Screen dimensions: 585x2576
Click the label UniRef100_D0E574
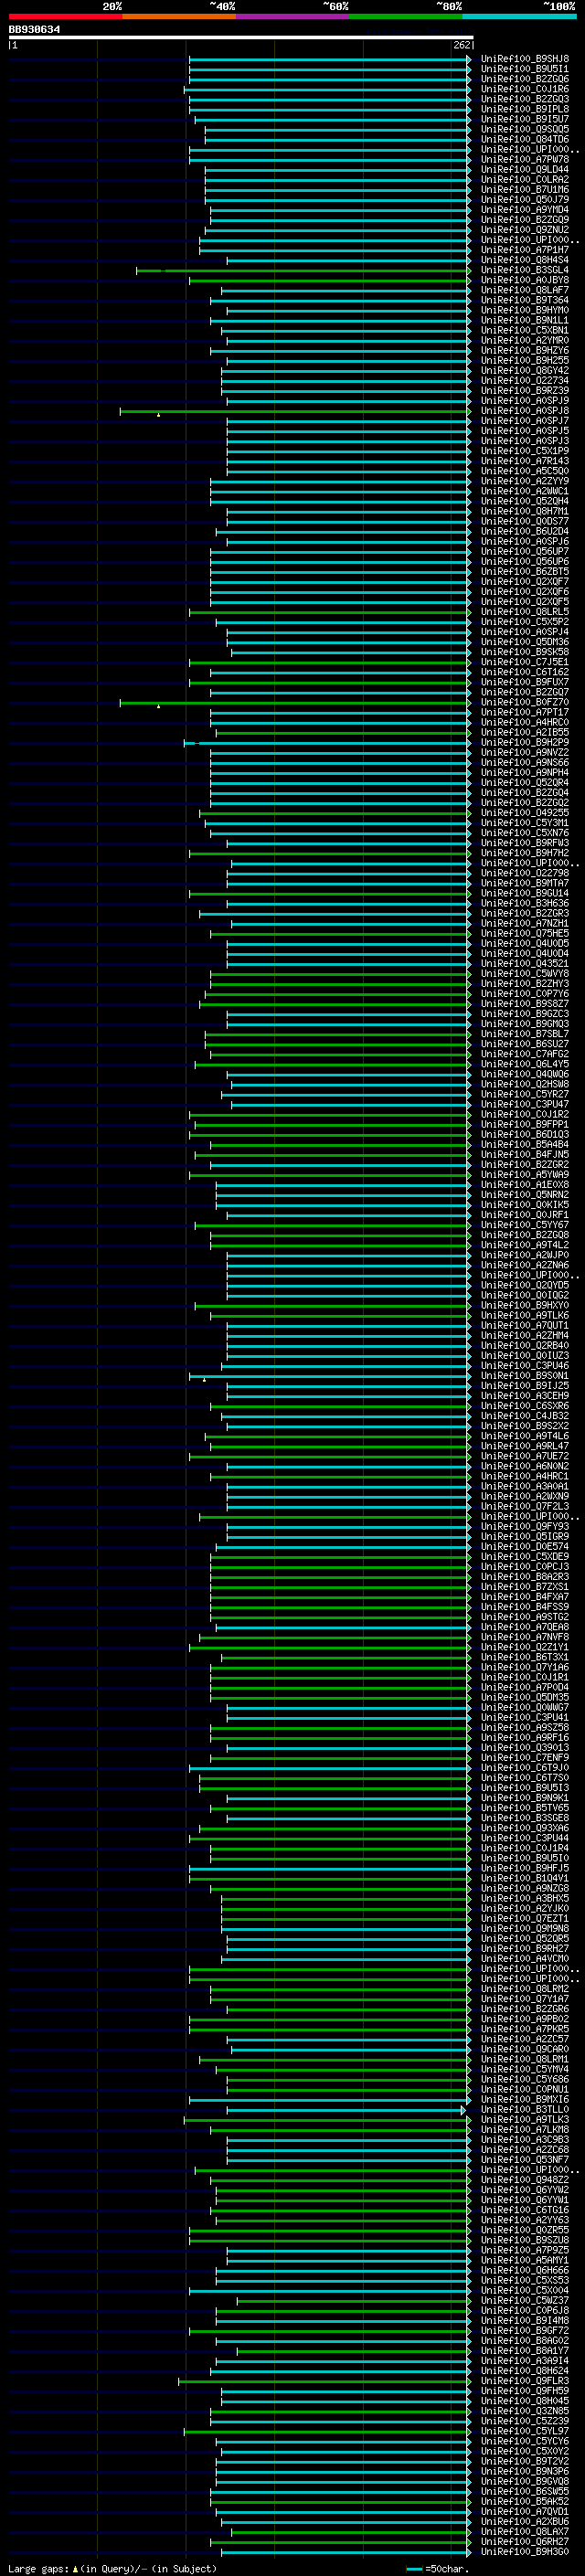click(x=525, y=1546)
